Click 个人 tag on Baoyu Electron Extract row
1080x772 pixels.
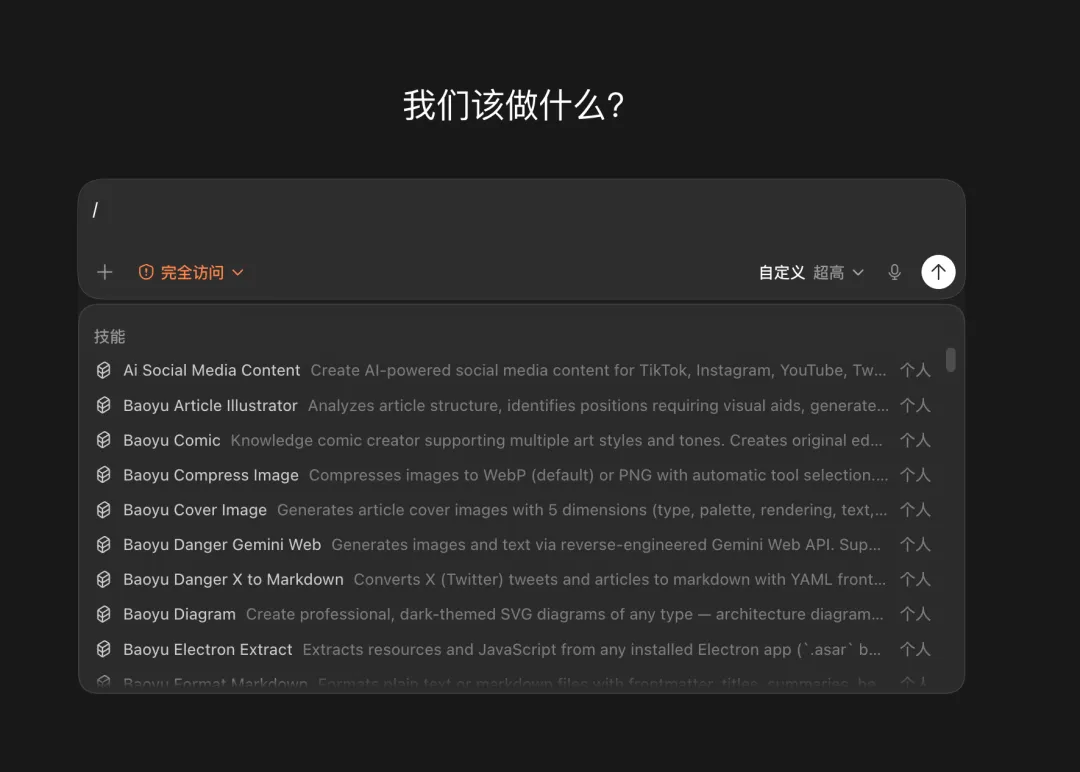coord(915,649)
